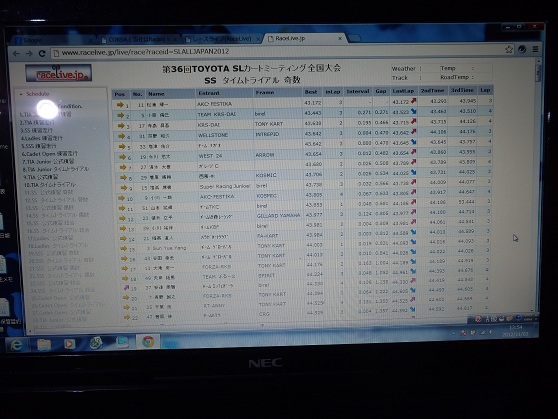Screen dimensions: 558x419
Task: Click the GILLARD YAMAHA frame cell
Action: (x=278, y=215)
